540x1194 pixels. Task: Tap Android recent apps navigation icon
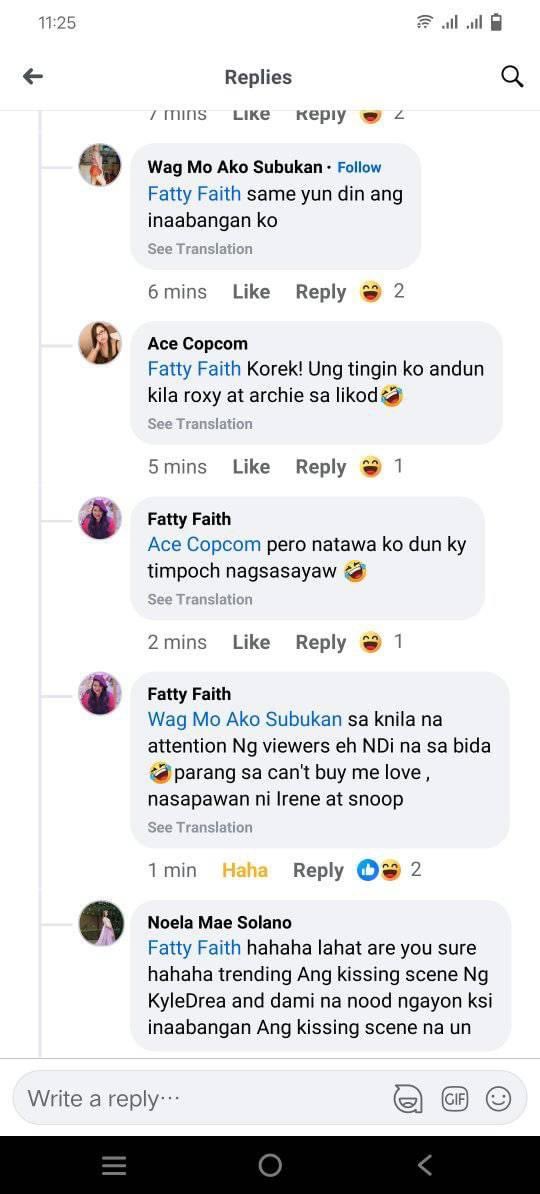click(114, 1165)
